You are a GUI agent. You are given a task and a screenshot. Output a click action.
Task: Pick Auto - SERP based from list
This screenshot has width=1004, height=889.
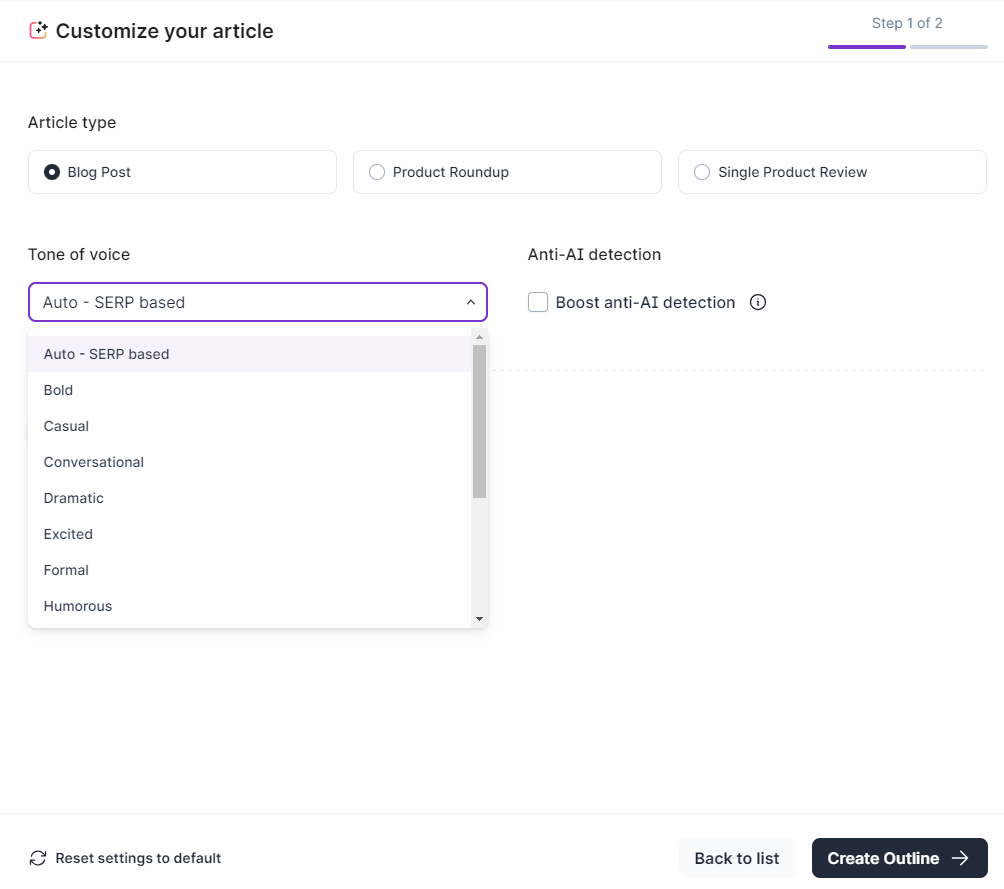[x=107, y=354]
